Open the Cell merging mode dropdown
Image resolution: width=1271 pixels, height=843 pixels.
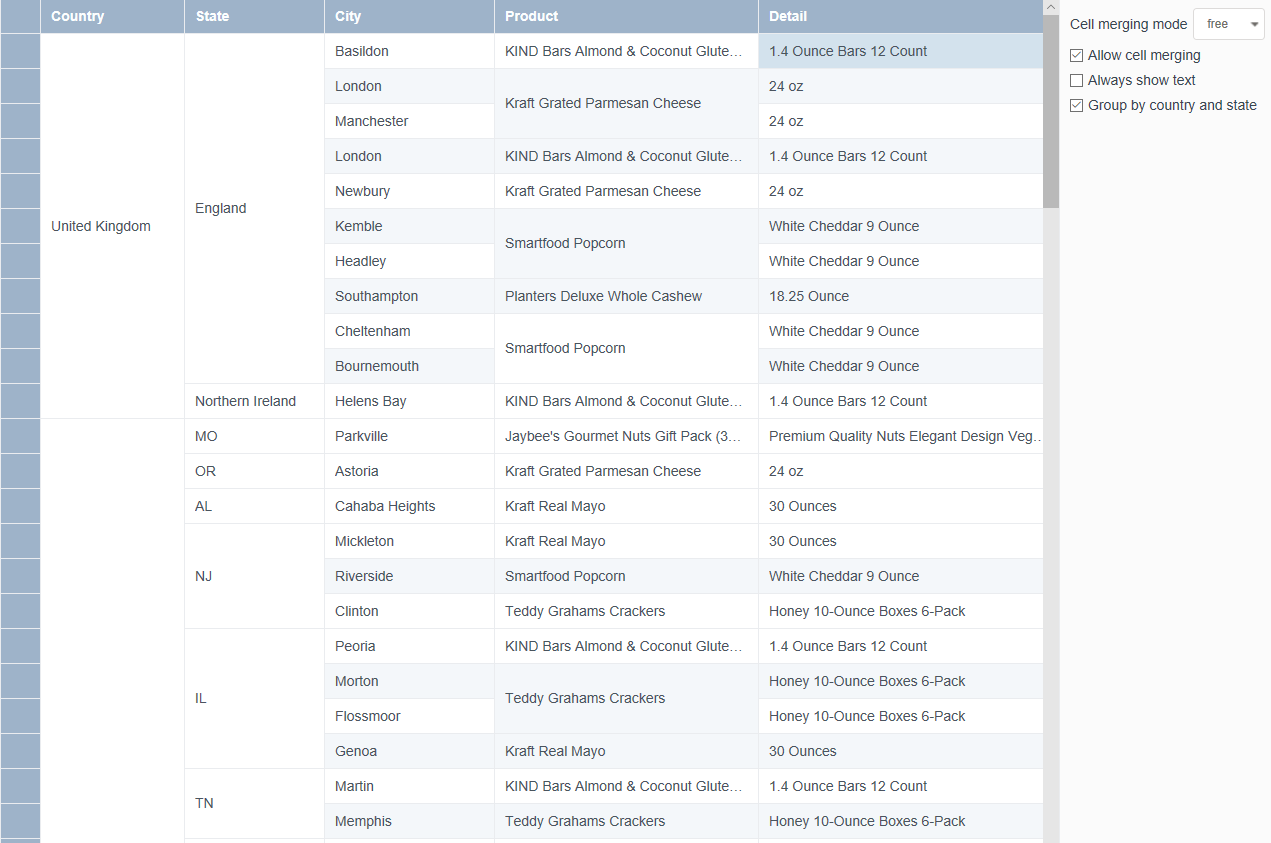[x=1229, y=24]
